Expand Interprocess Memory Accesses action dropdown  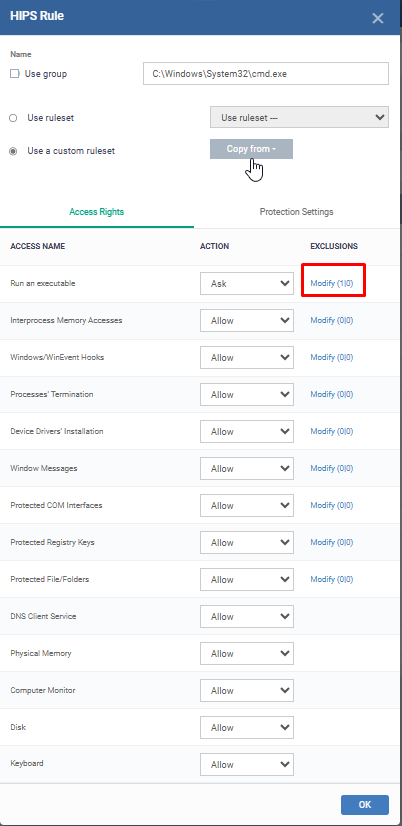coord(247,320)
